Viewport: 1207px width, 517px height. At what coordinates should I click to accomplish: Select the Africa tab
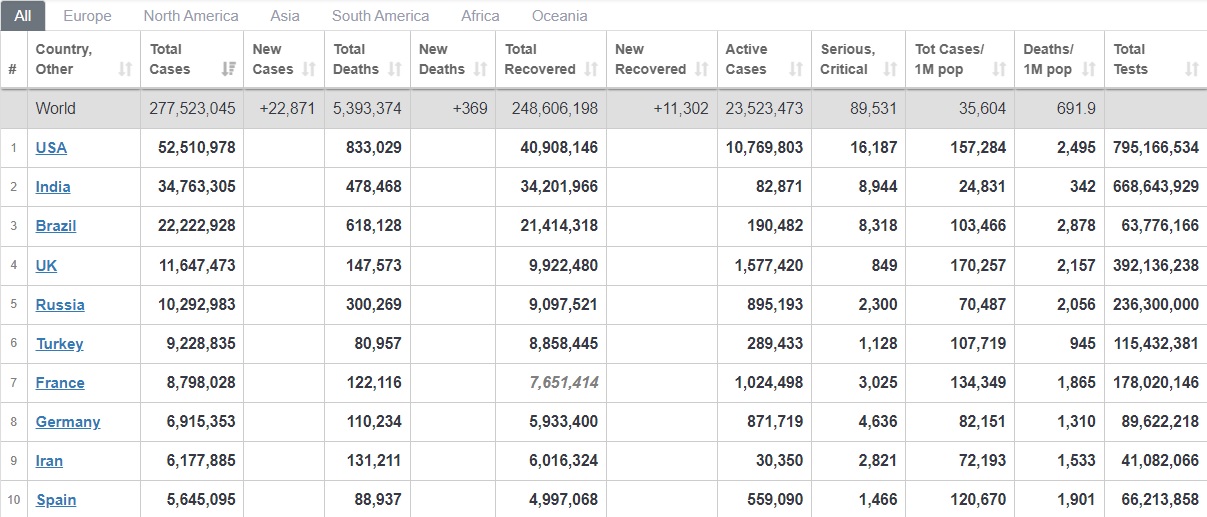coord(481,16)
